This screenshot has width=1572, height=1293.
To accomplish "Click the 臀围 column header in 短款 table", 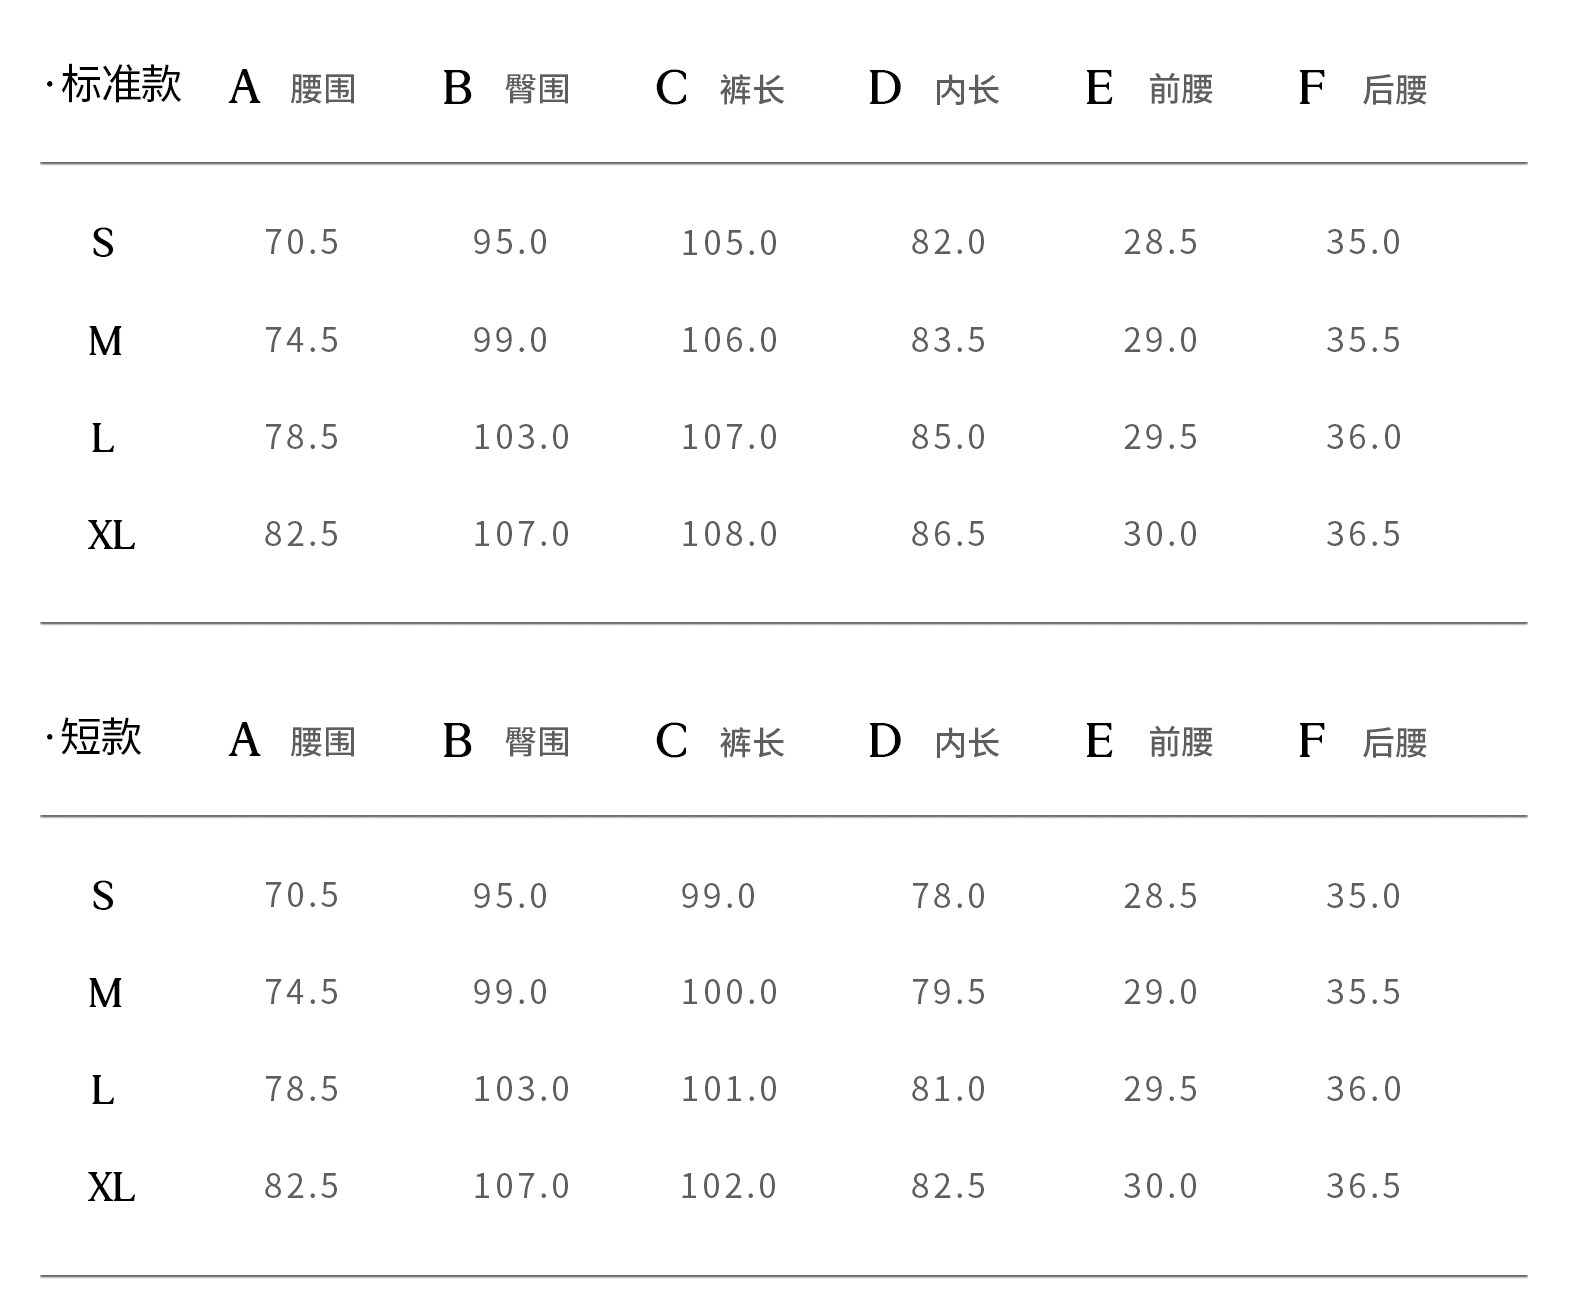I will pos(537,742).
